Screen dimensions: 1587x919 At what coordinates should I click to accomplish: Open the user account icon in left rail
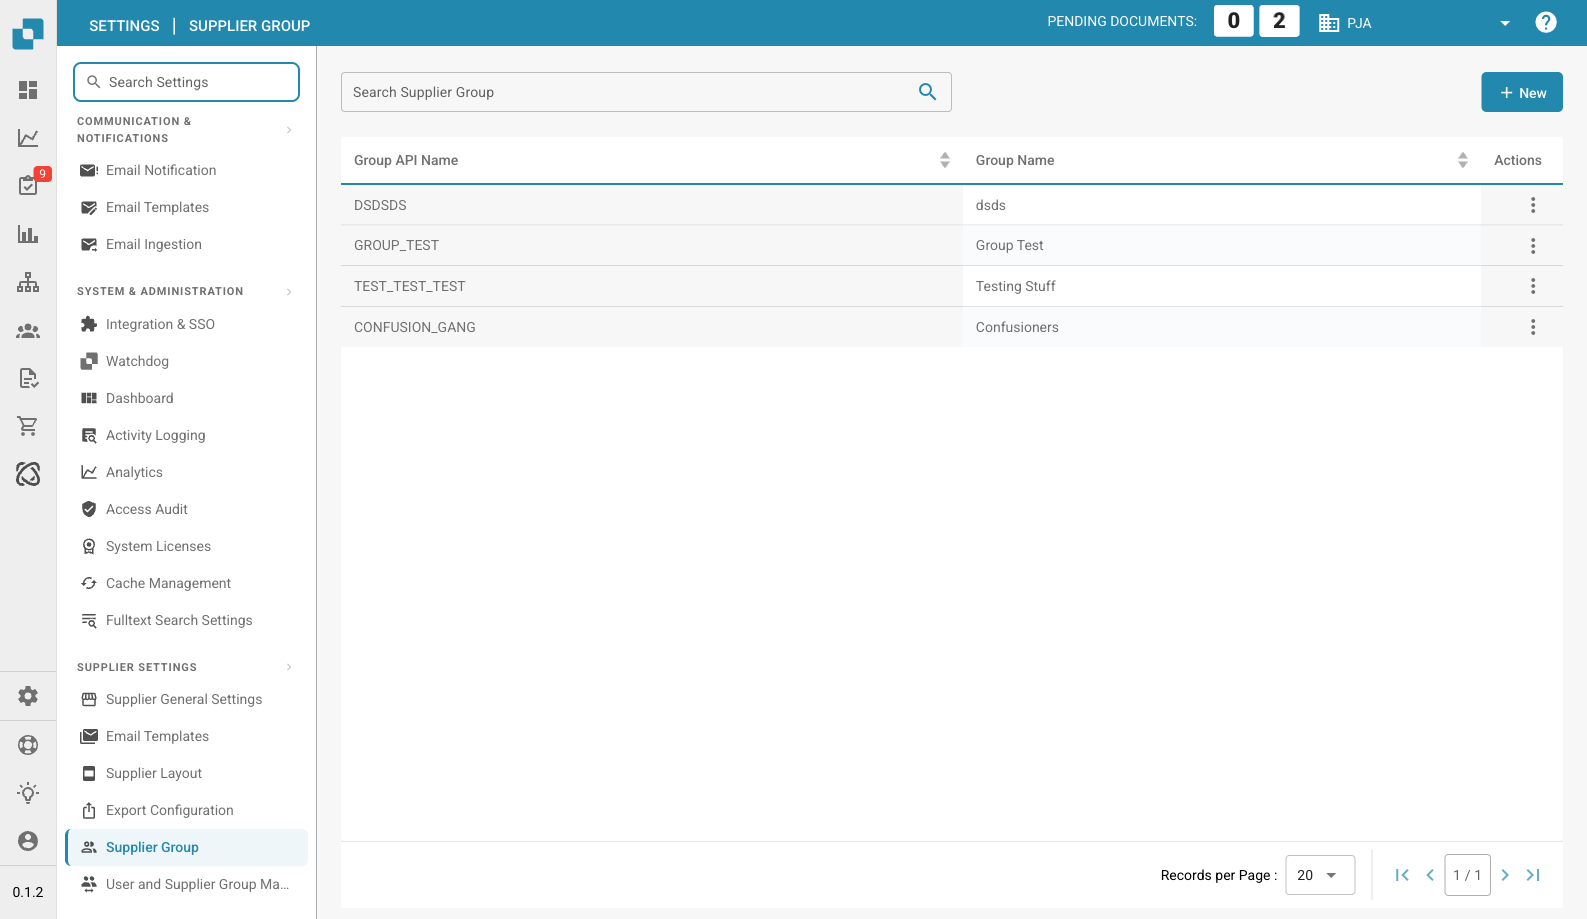click(28, 841)
